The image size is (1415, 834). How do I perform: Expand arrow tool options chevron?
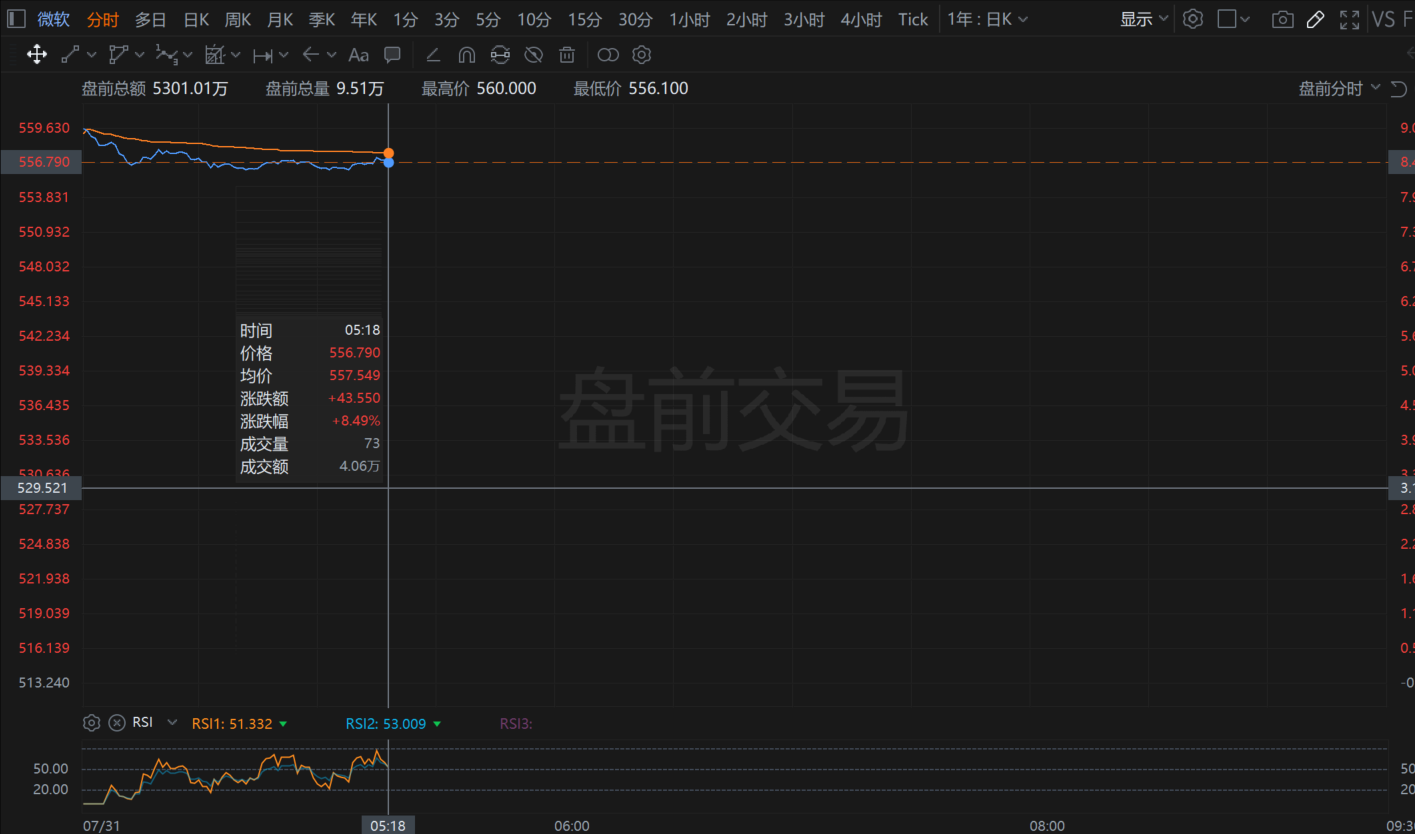pyautogui.click(x=331, y=55)
